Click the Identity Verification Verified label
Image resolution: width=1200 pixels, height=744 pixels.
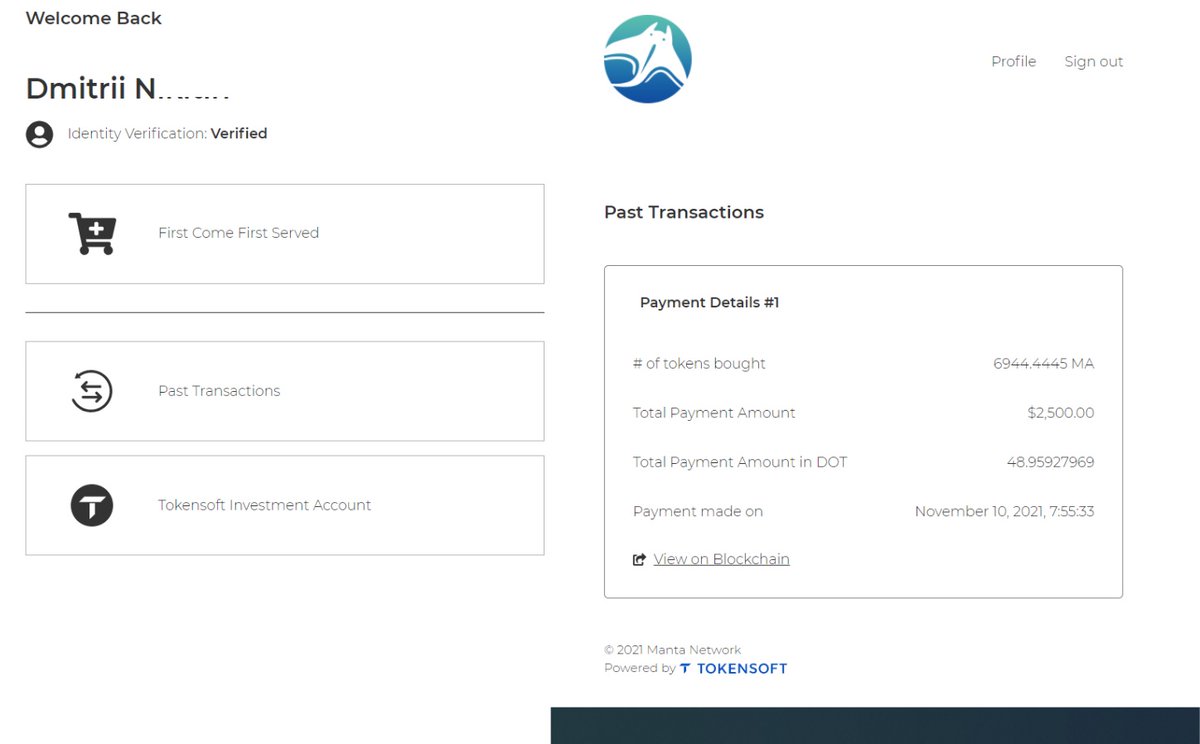click(166, 133)
